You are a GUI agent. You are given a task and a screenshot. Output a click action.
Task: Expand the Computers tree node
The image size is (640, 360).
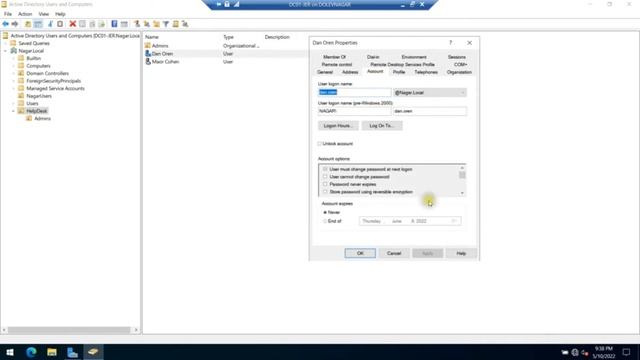pyautogui.click(x=13, y=66)
